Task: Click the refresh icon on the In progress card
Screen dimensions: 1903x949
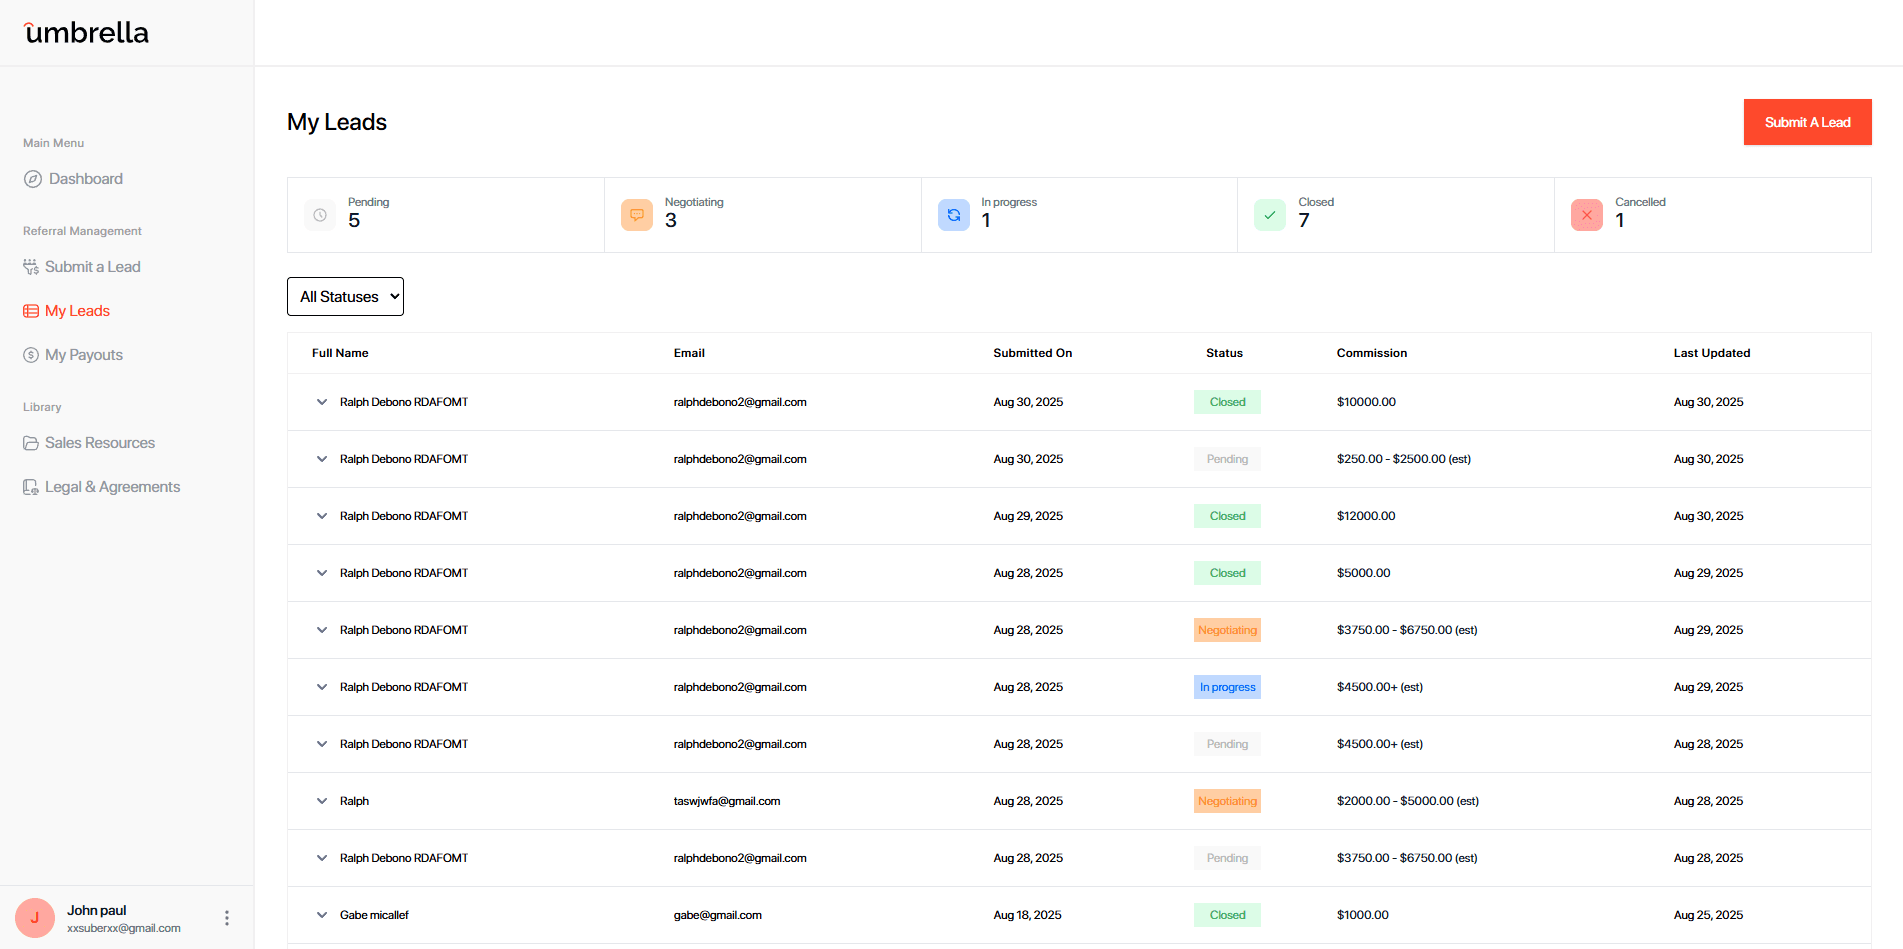Action: point(953,215)
